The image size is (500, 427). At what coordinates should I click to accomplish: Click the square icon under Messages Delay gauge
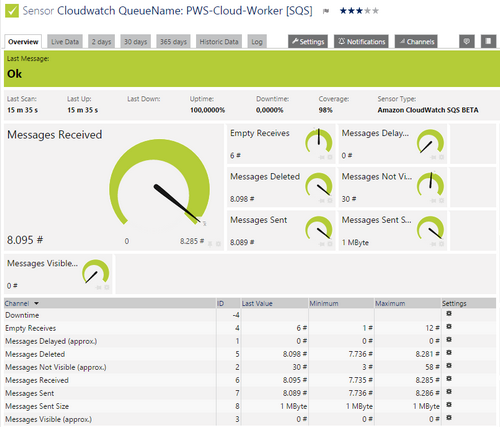(x=441, y=157)
